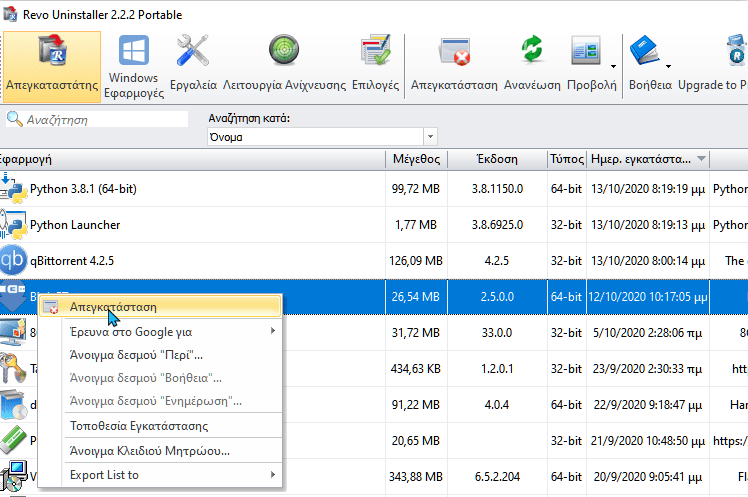Screen dimensions: 748x497
Task: Click the 5/10/2020 2:28:06 πμ date cell
Action: pos(647,332)
